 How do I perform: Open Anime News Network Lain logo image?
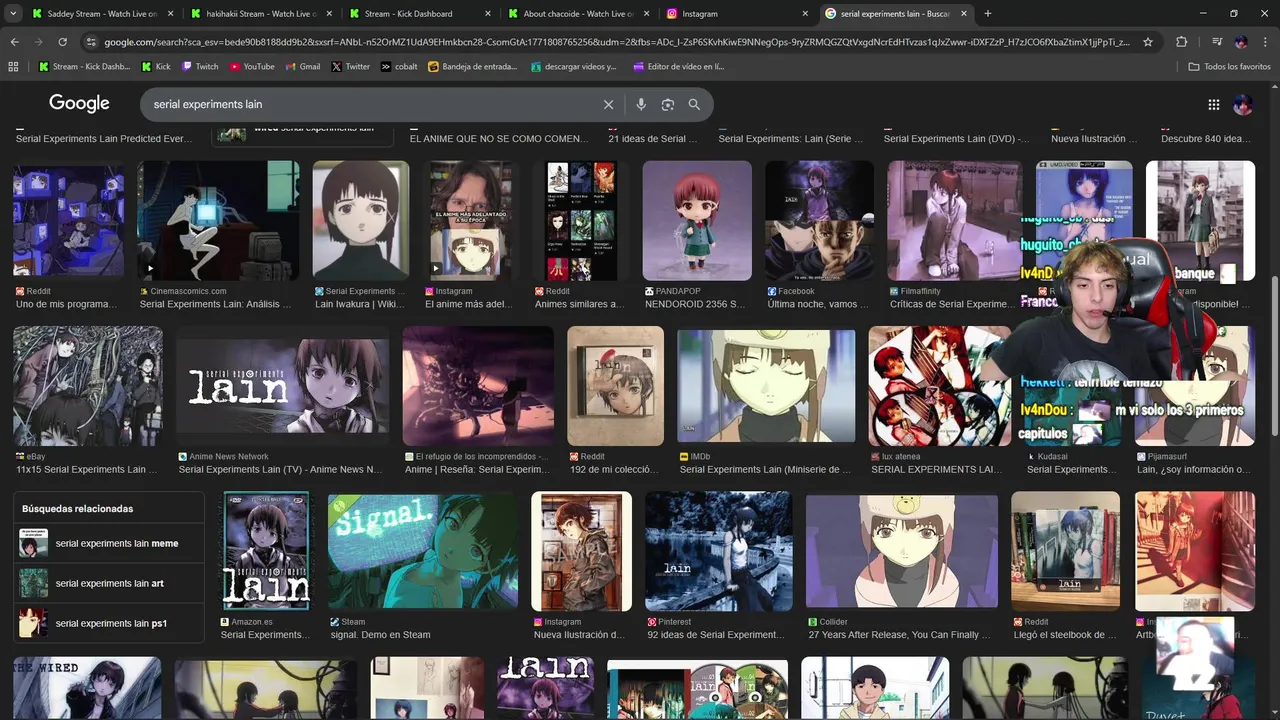click(x=283, y=386)
